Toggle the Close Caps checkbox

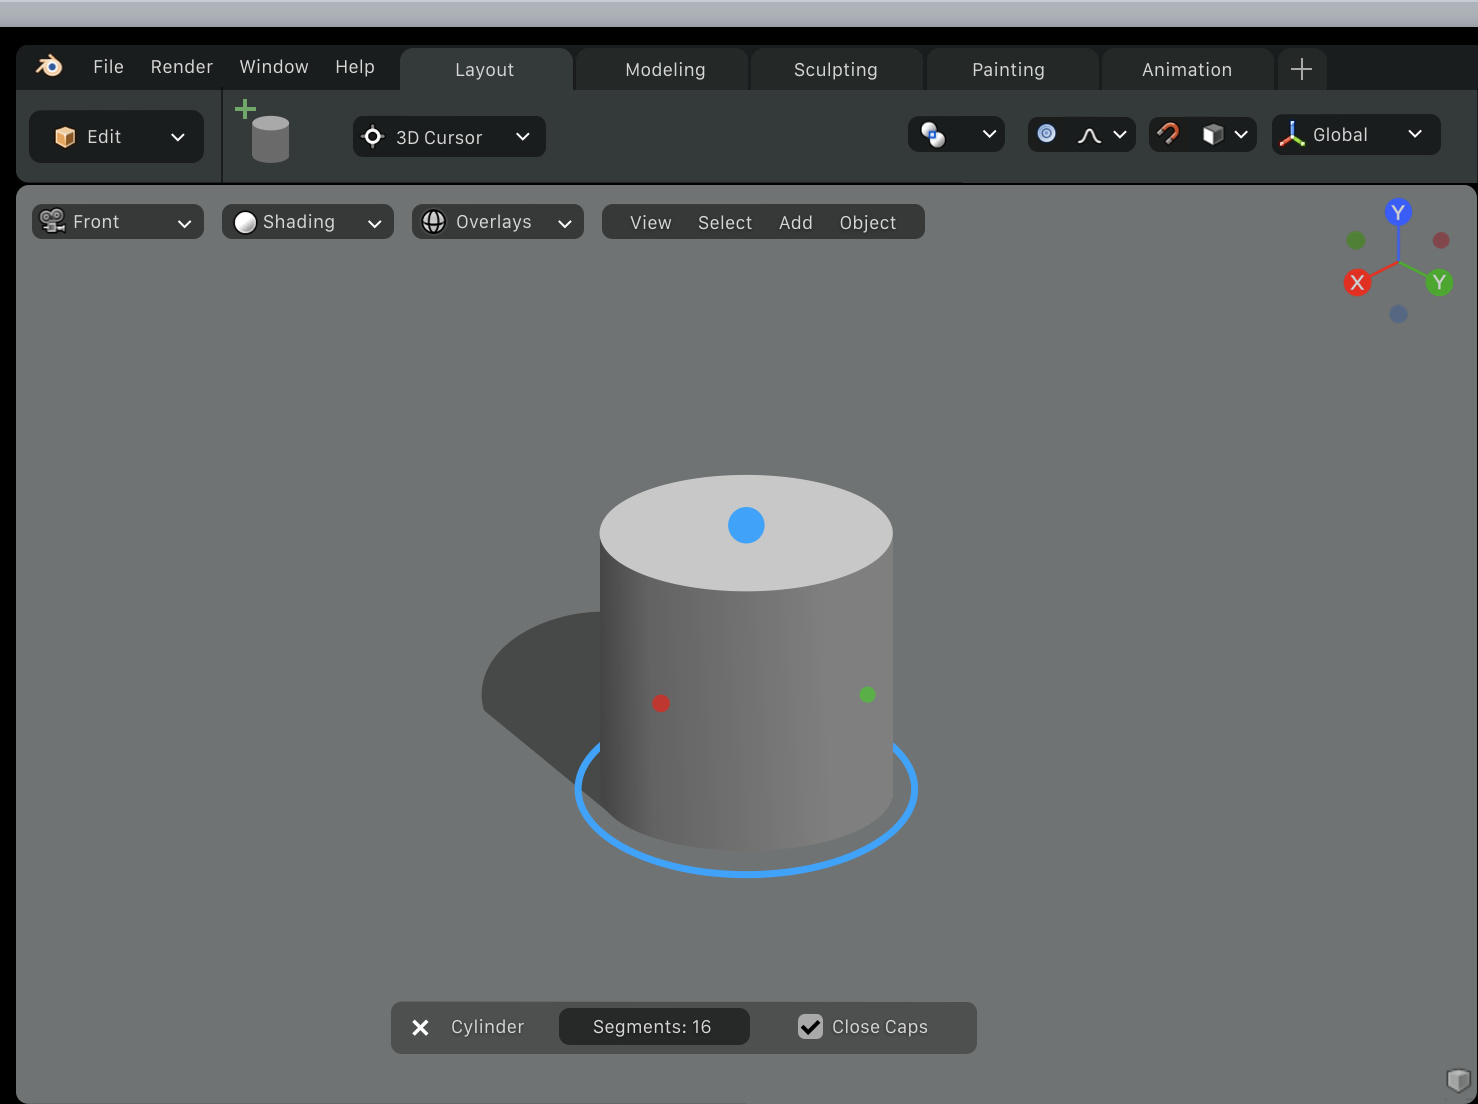point(810,1027)
